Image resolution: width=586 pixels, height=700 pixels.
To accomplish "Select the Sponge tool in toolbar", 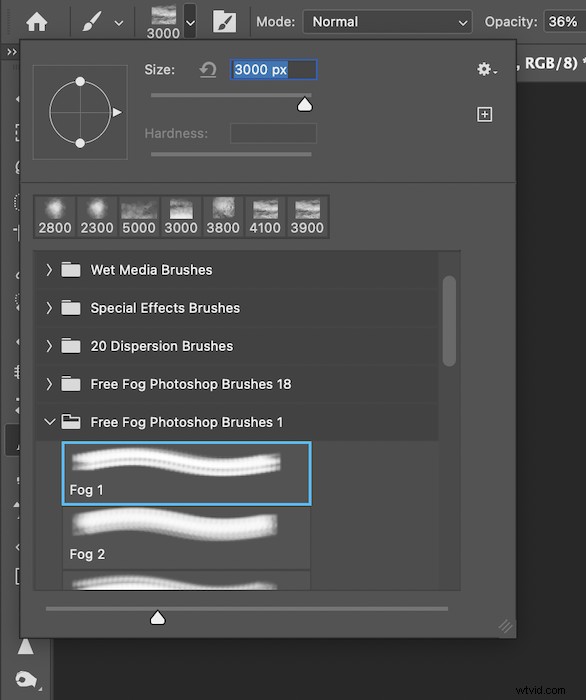I will pos(27,680).
